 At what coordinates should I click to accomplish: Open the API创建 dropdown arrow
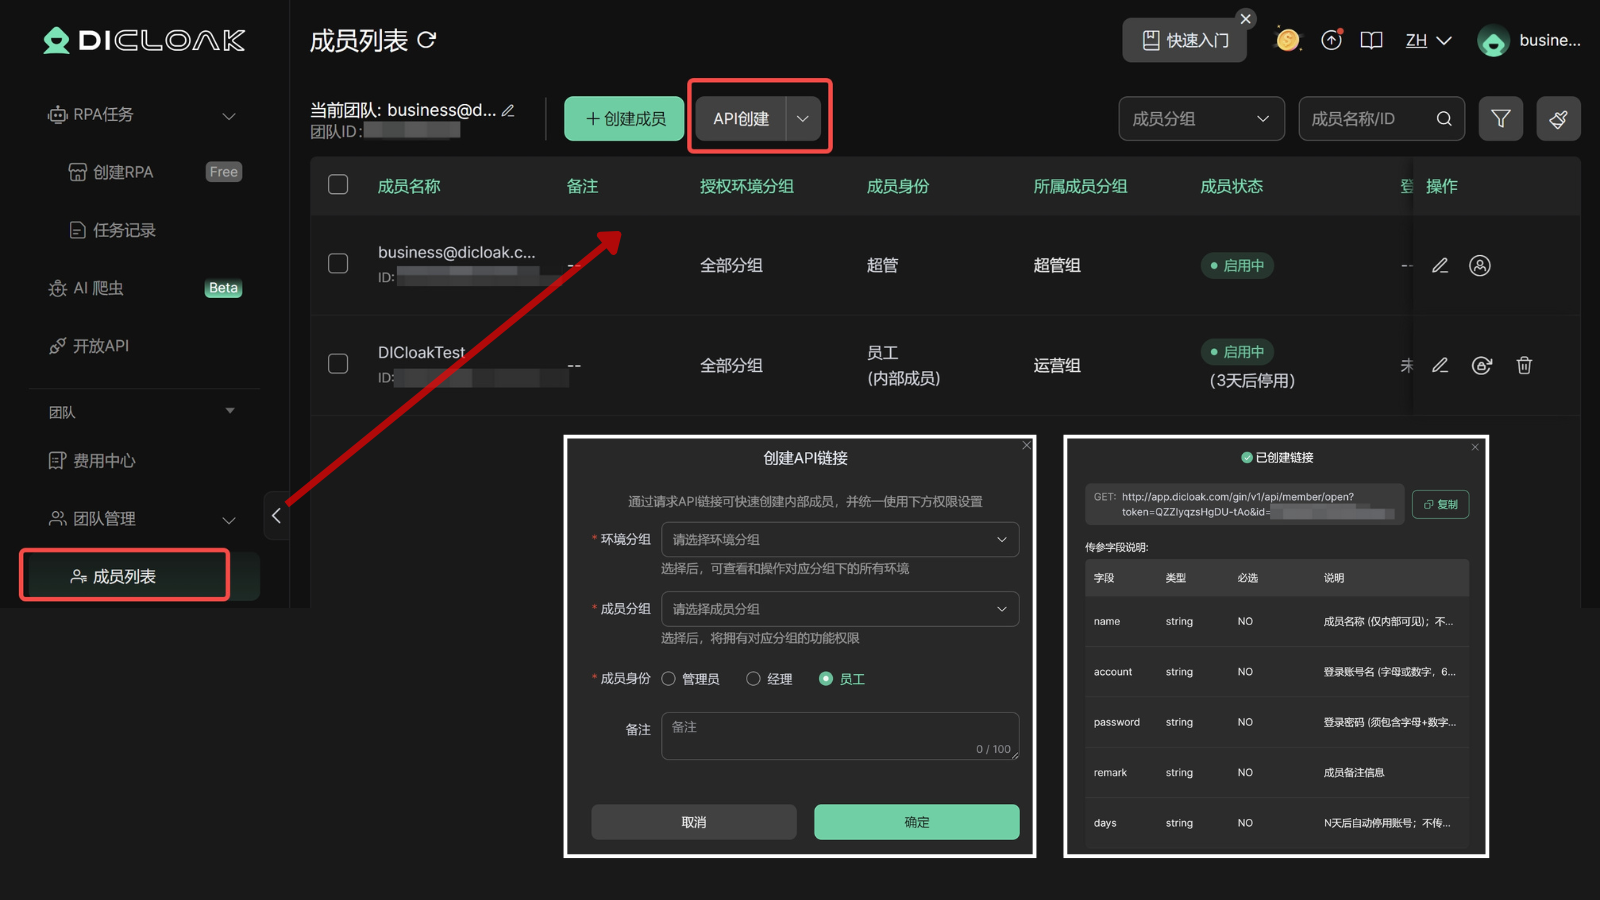tap(803, 119)
